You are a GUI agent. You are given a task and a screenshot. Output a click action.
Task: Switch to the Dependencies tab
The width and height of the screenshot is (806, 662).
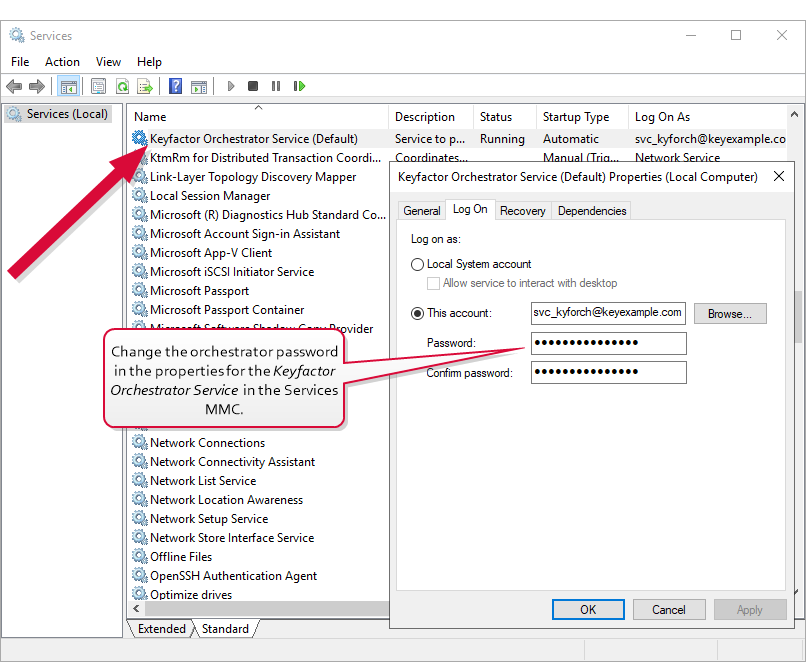point(592,211)
